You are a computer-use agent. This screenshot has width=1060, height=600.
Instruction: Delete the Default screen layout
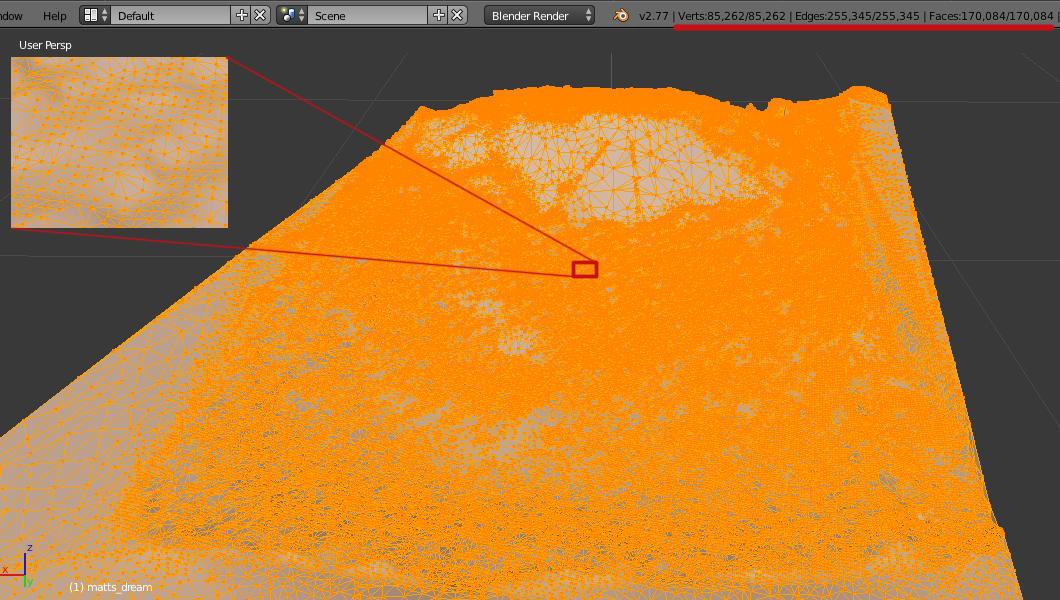pos(260,15)
